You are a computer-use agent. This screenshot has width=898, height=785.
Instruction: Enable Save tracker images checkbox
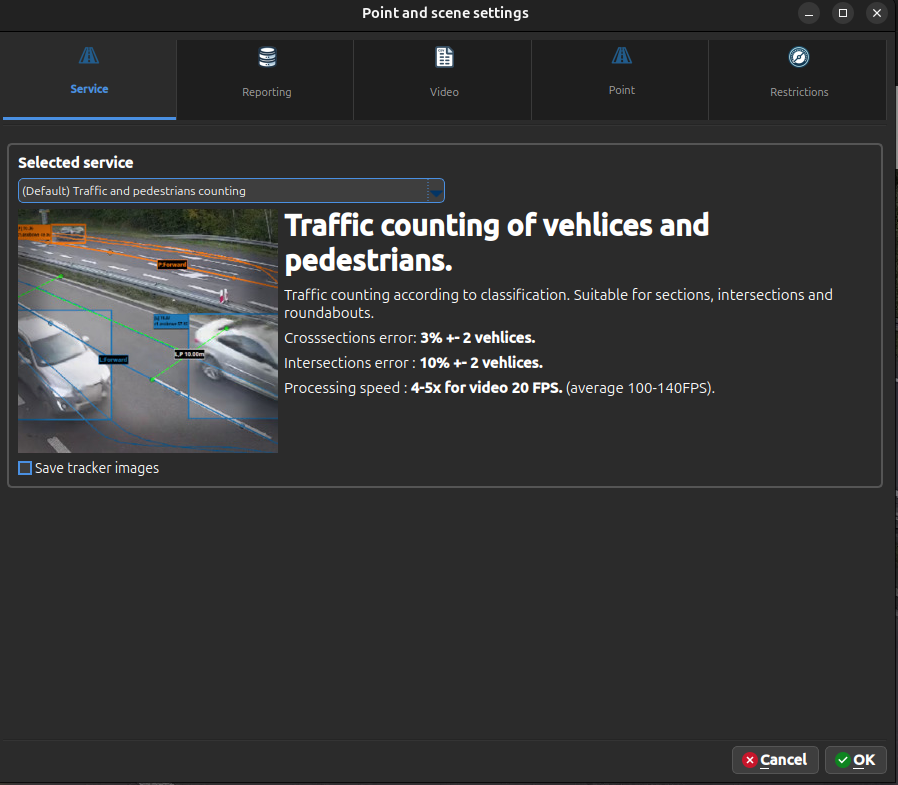point(25,468)
